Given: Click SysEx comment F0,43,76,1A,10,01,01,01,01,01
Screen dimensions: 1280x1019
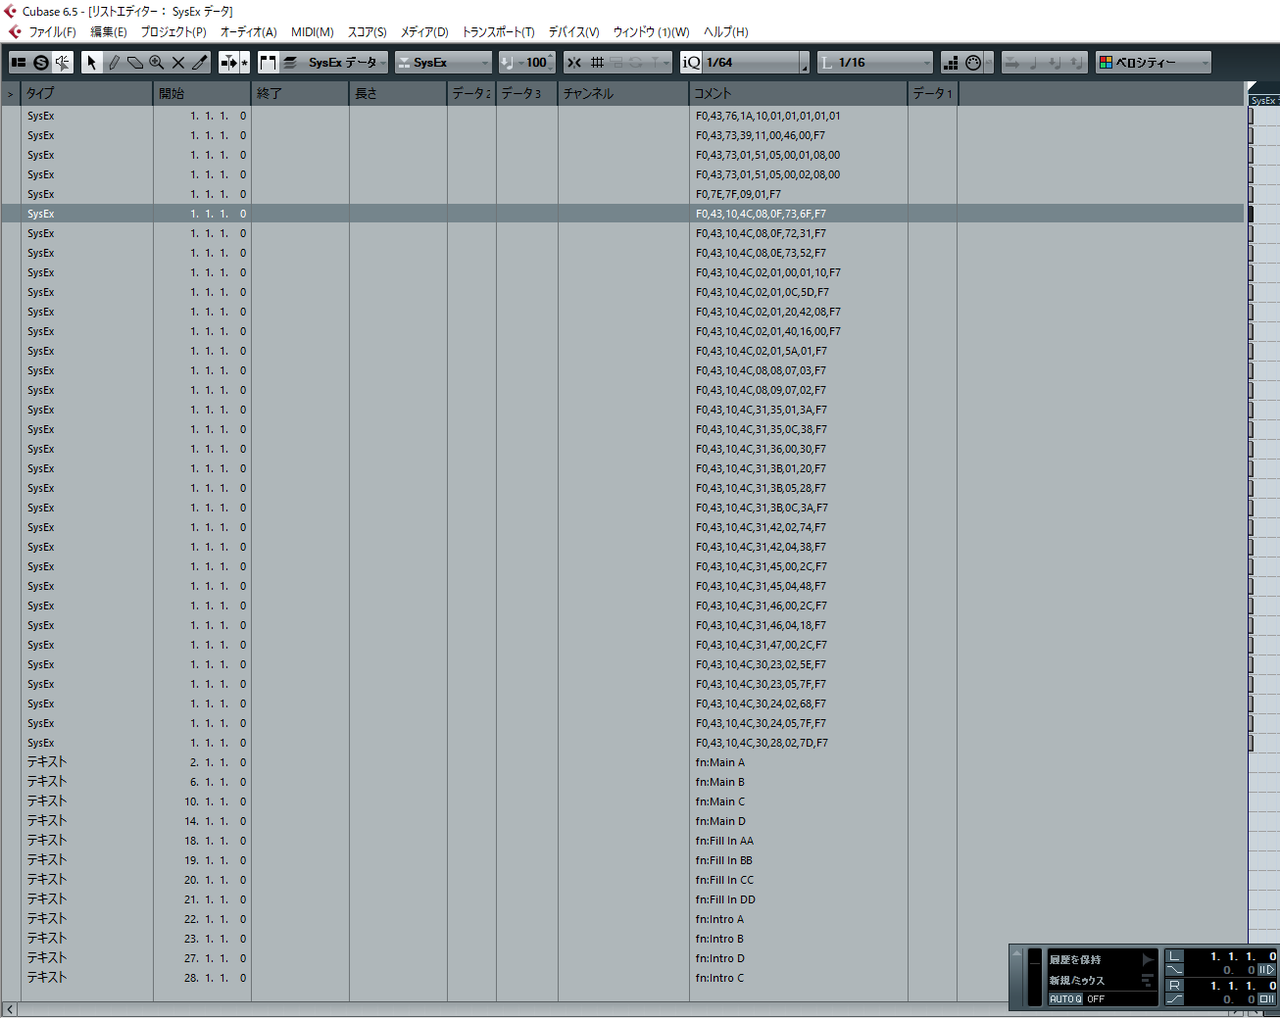Looking at the screenshot, I should coord(768,116).
